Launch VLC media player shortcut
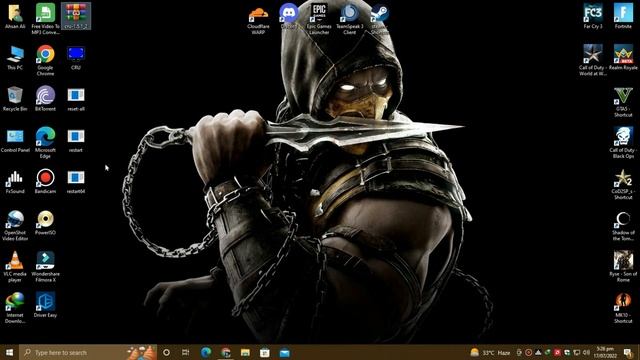The image size is (640, 360). [x=15, y=267]
